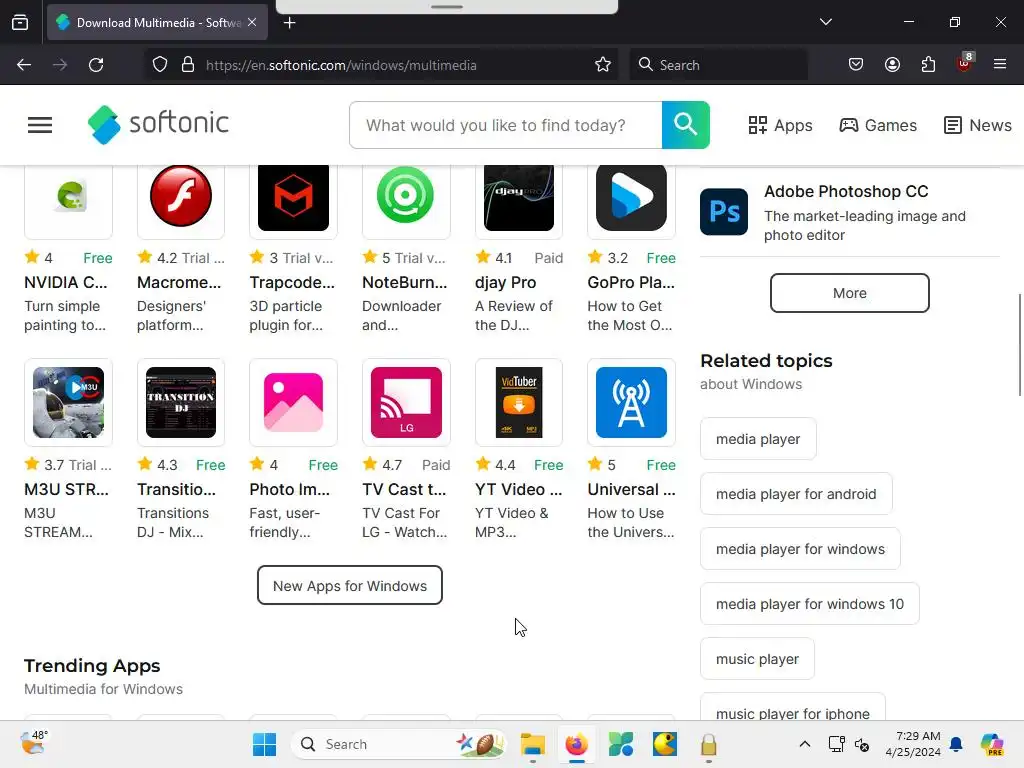Reload the current page

pos(96,65)
